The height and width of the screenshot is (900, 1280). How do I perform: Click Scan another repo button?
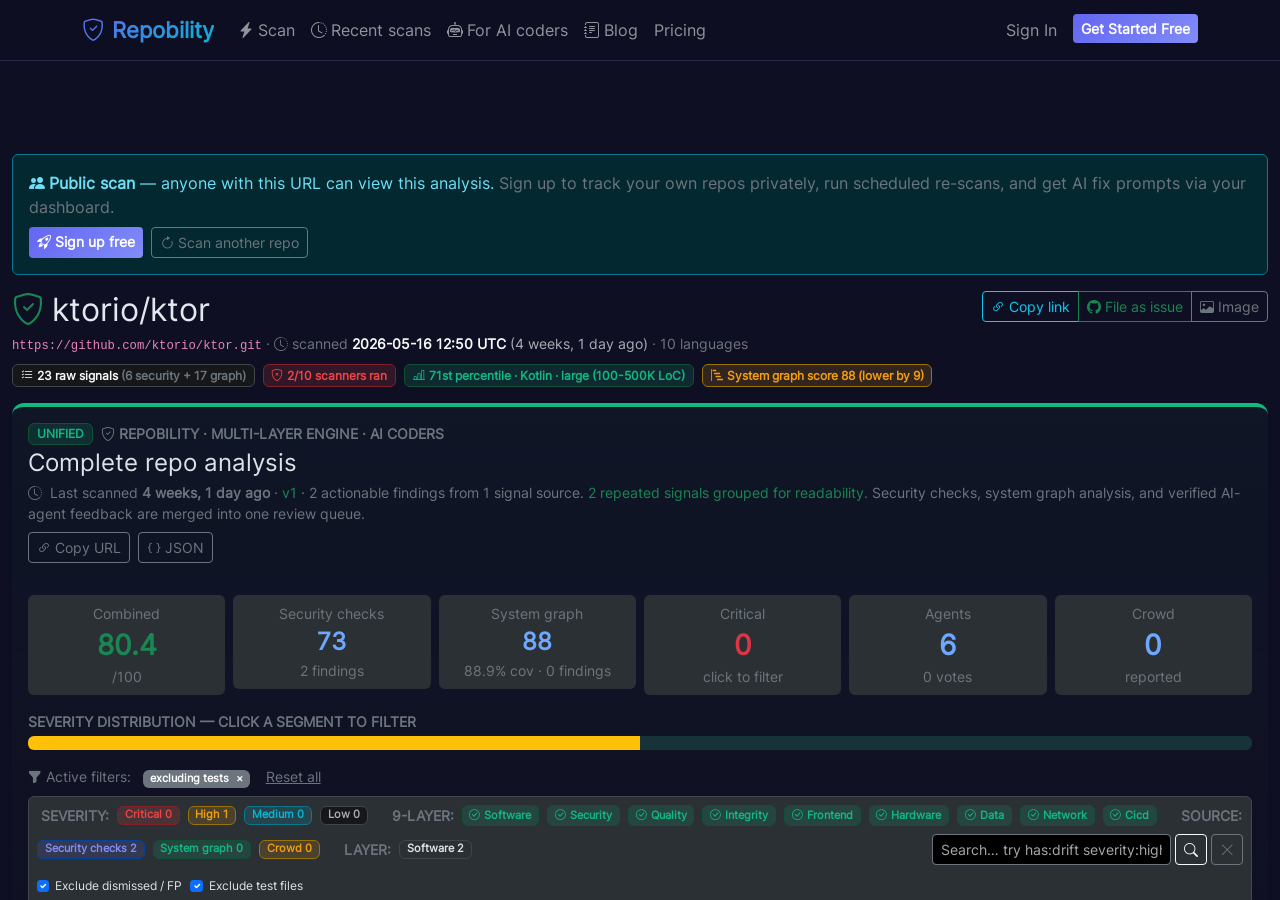[229, 242]
